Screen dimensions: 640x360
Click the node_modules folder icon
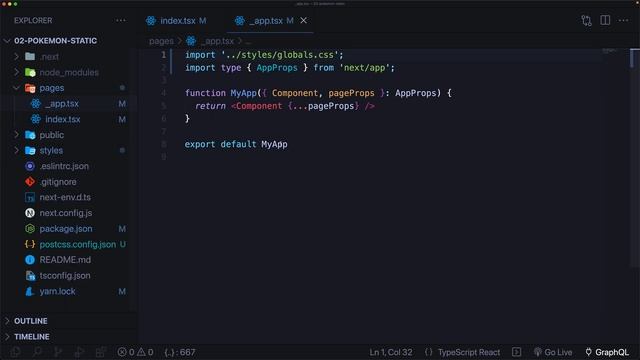[30, 72]
